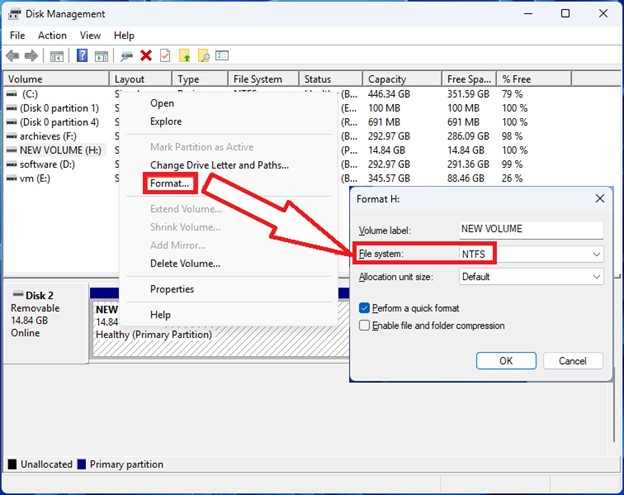
Task: Click the 446.34 GB capacity cell
Action: (389, 94)
